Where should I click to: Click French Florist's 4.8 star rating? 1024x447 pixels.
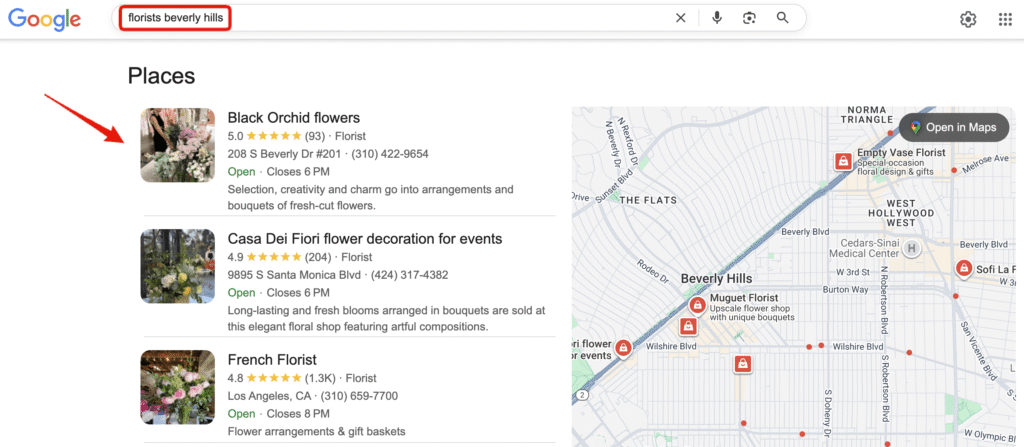264,378
